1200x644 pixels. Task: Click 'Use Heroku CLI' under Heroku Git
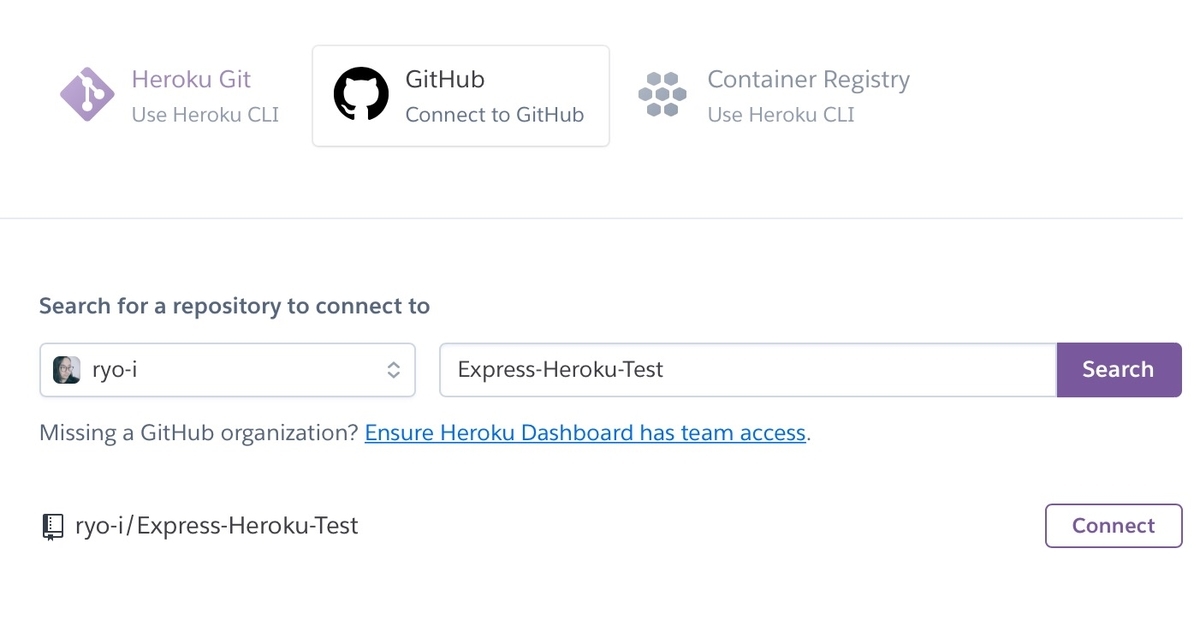pos(205,115)
